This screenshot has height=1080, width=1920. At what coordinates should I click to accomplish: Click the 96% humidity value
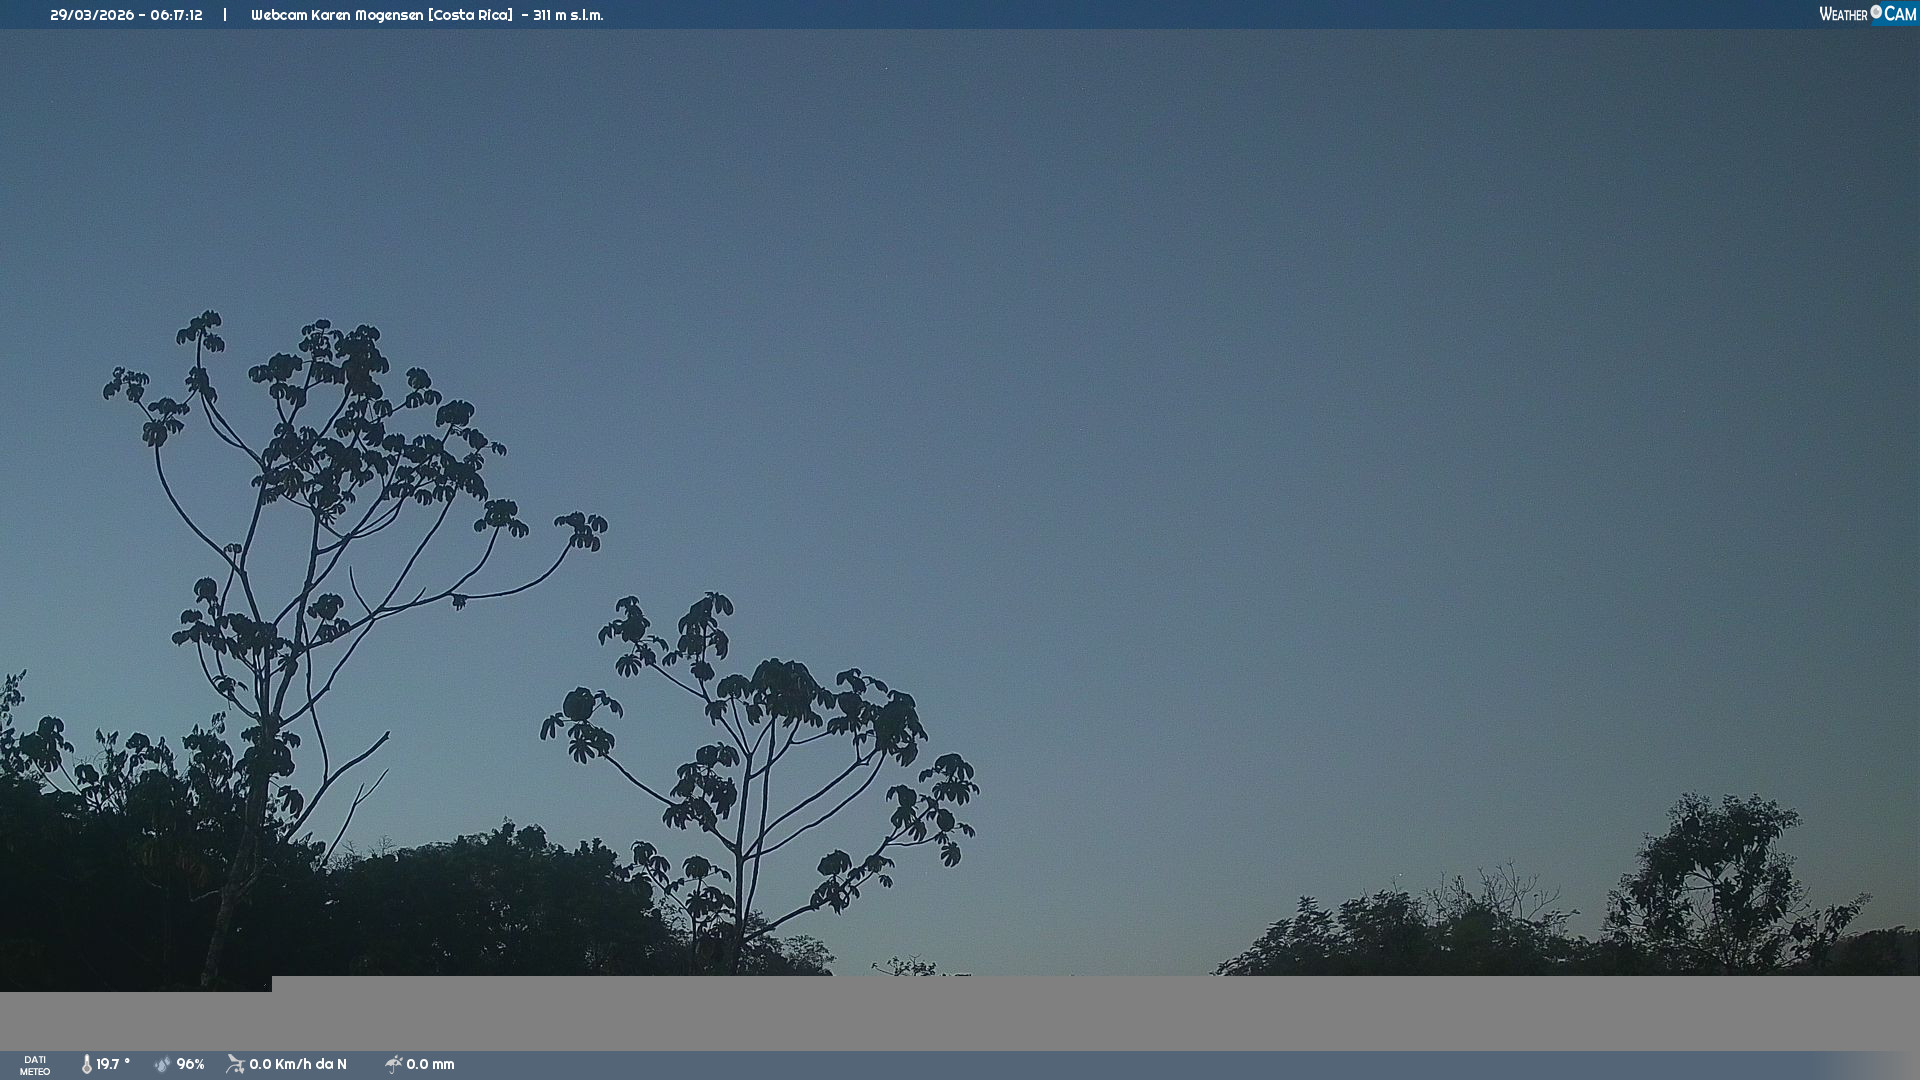[x=190, y=1064]
